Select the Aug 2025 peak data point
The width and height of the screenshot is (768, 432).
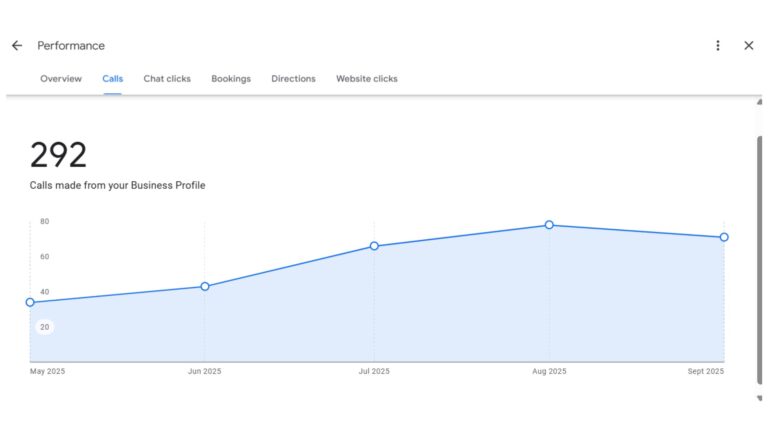tap(549, 225)
